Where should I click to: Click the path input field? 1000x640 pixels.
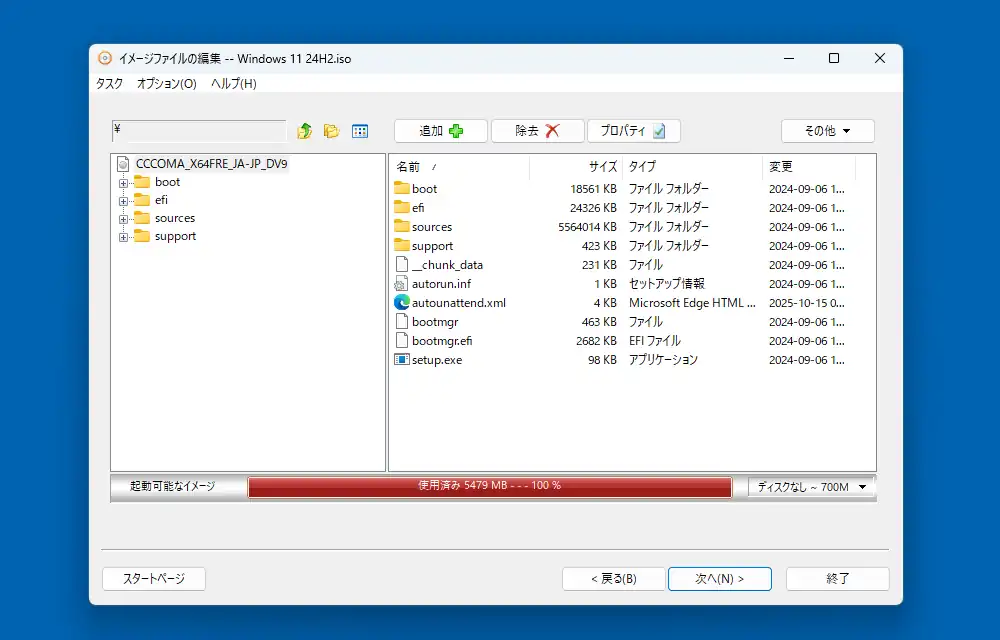coord(199,131)
